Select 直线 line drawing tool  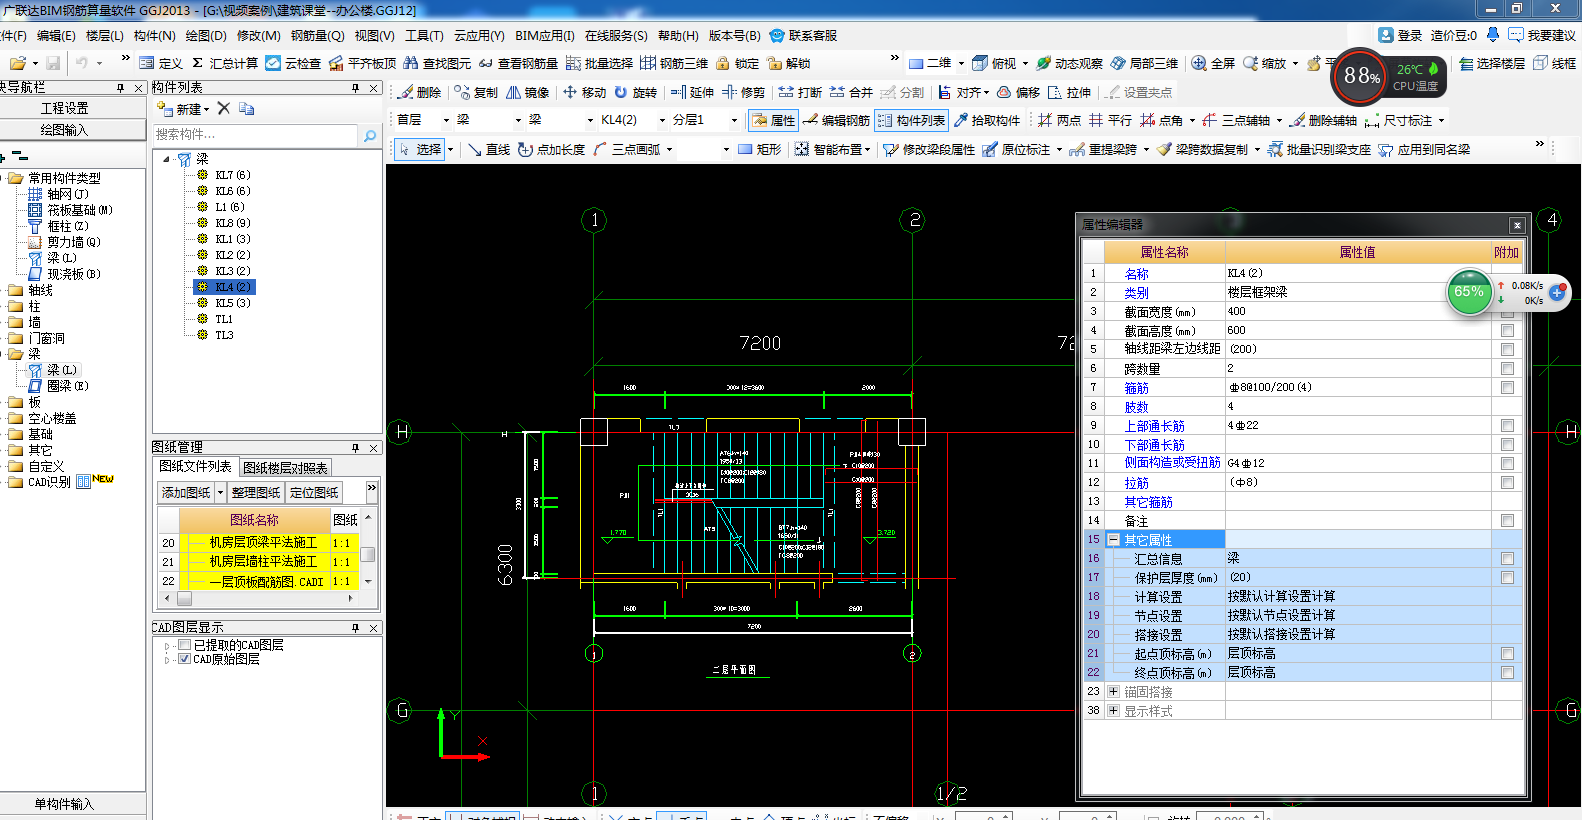click(x=488, y=149)
